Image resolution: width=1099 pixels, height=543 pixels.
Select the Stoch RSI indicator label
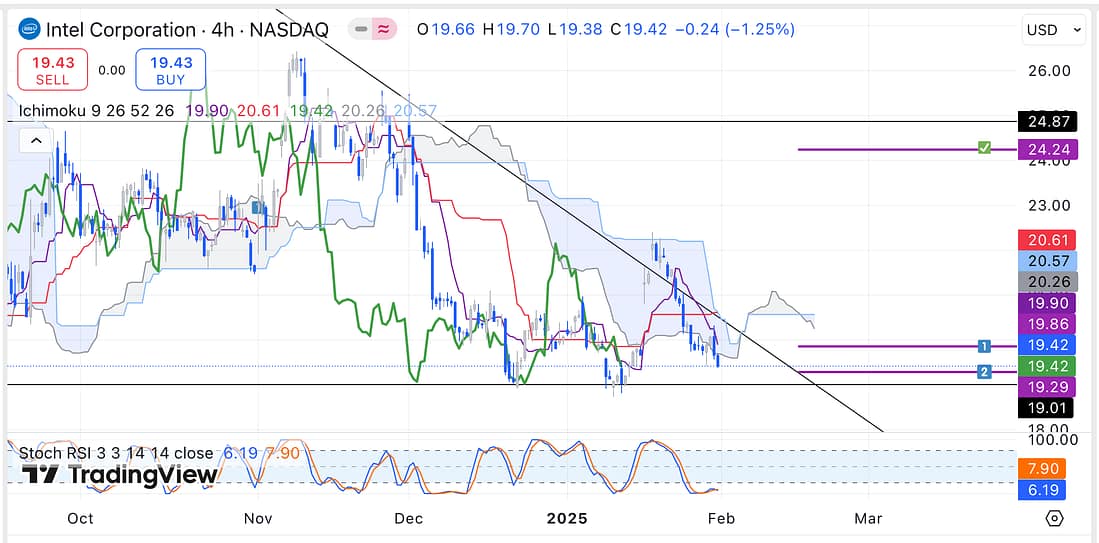click(x=117, y=453)
